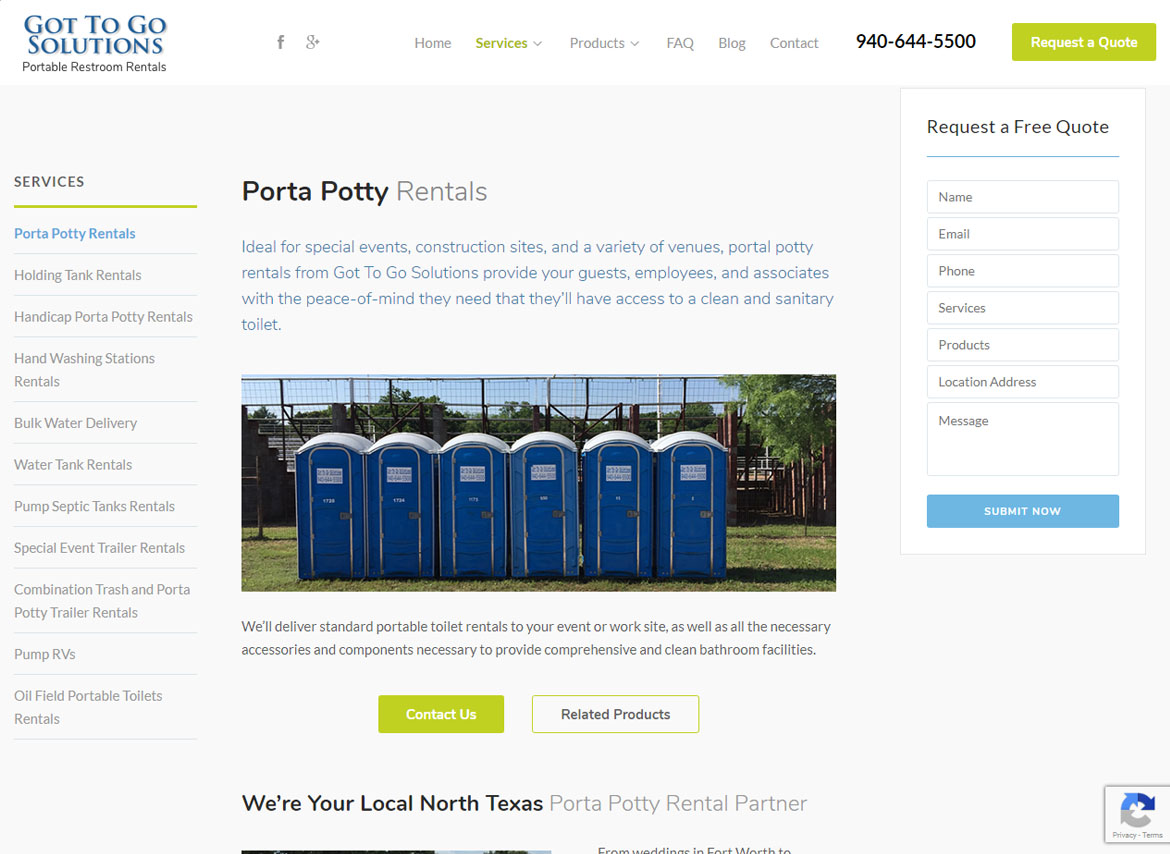Focus the Location Address input field
1170x854 pixels.
pyautogui.click(x=1022, y=382)
